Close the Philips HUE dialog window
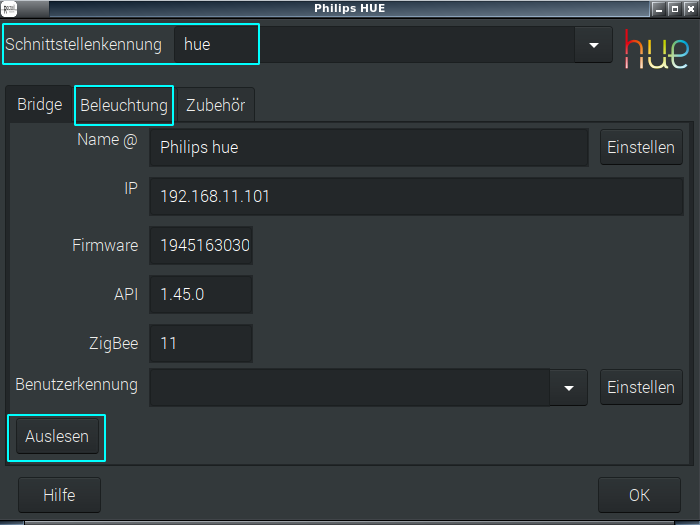 (x=690, y=8)
